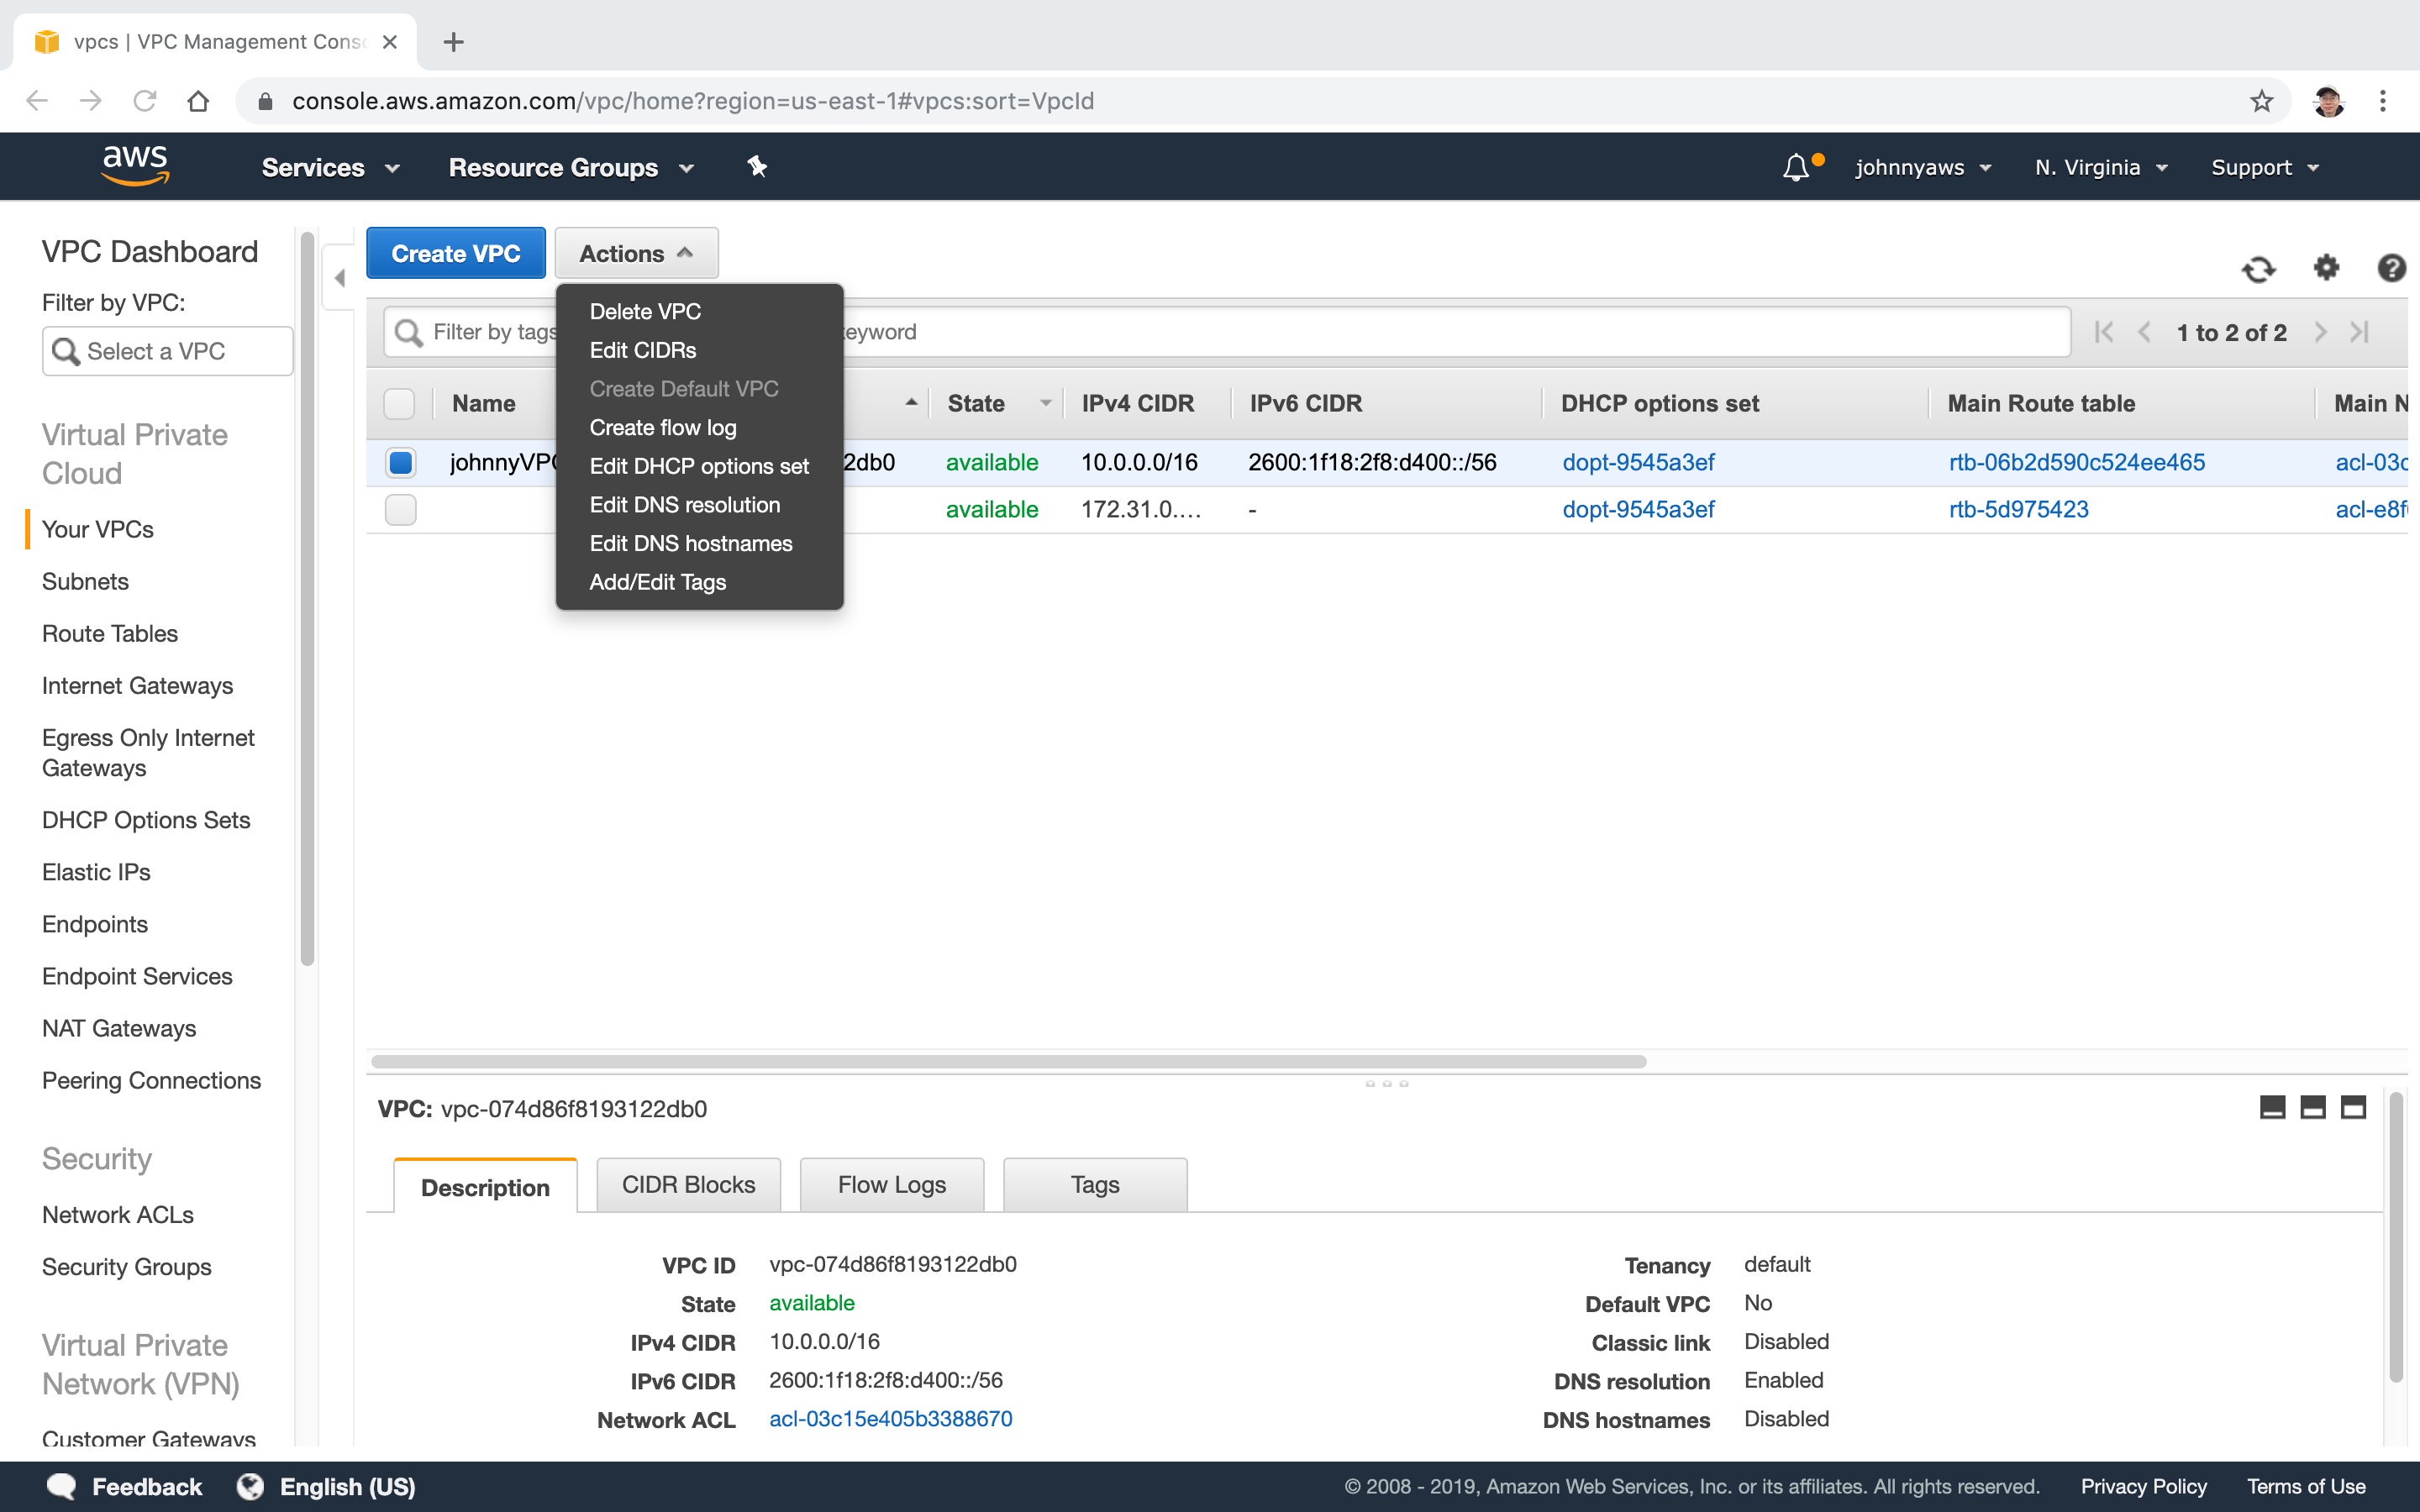Expand the Resource Groups dropdown
The height and width of the screenshot is (1512, 2420).
(x=572, y=168)
